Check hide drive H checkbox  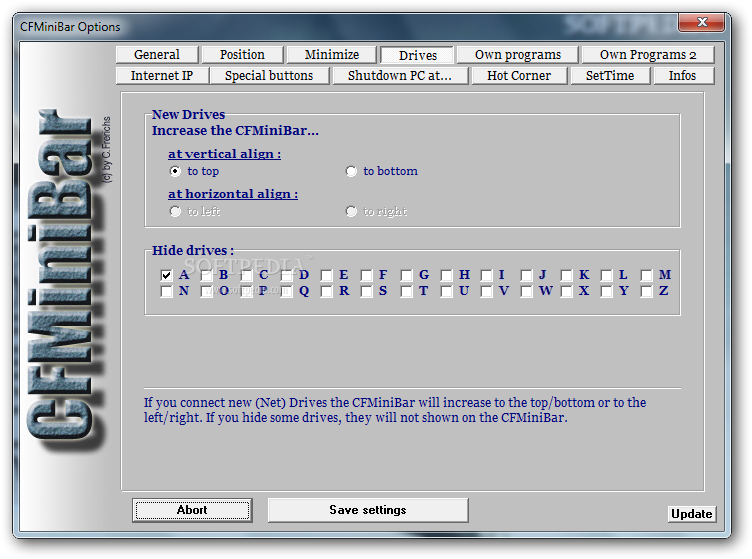coord(446,275)
